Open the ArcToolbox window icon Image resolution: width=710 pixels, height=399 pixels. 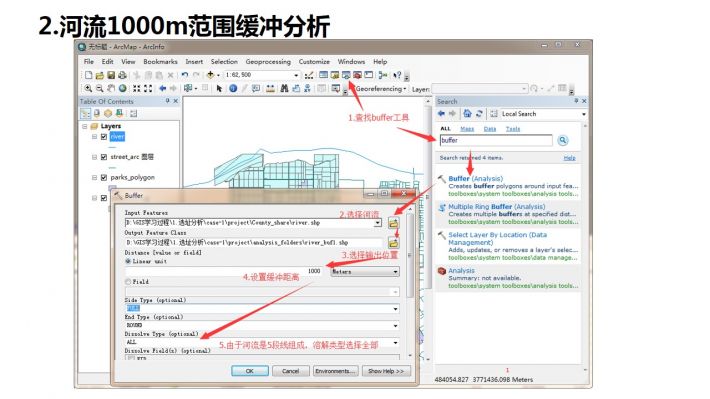(x=357, y=75)
